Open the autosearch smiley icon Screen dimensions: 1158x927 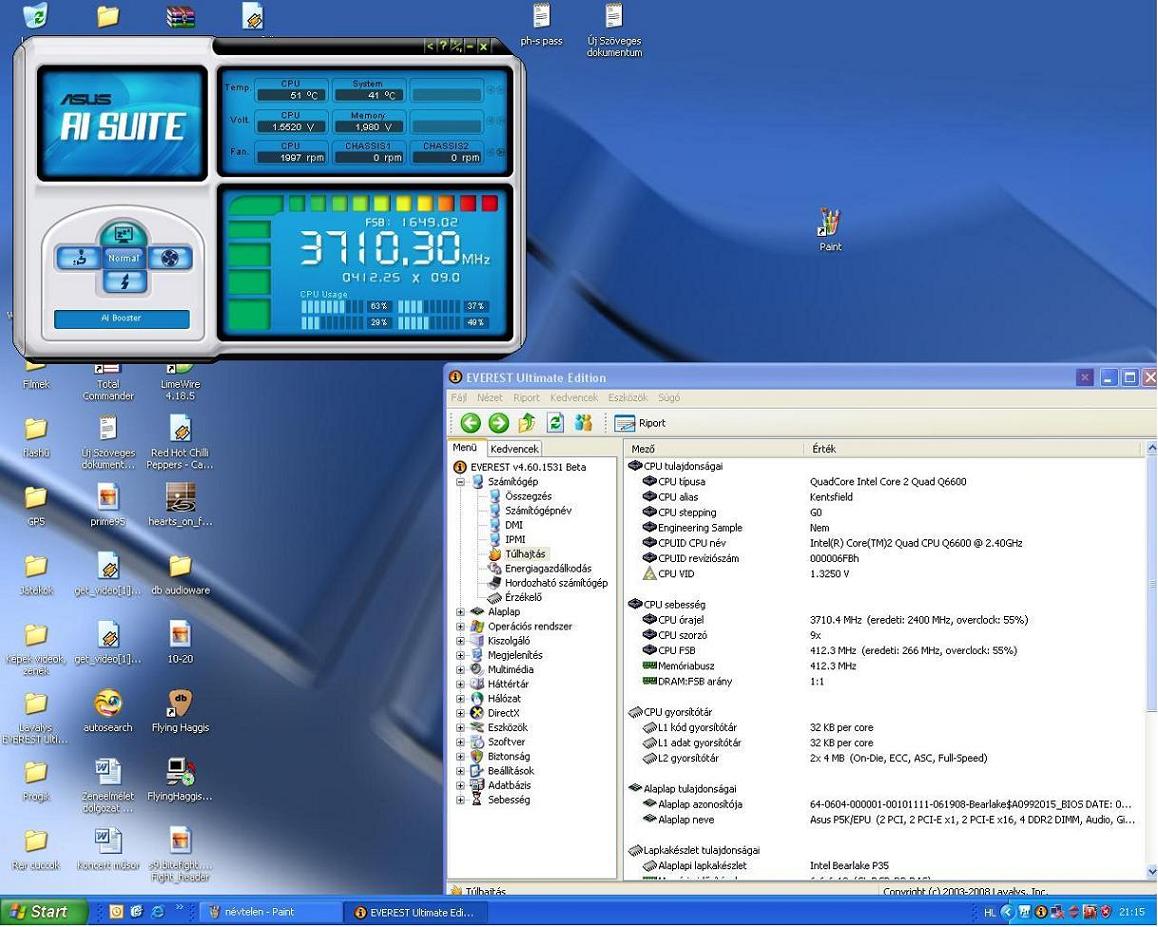pyautogui.click(x=108, y=712)
